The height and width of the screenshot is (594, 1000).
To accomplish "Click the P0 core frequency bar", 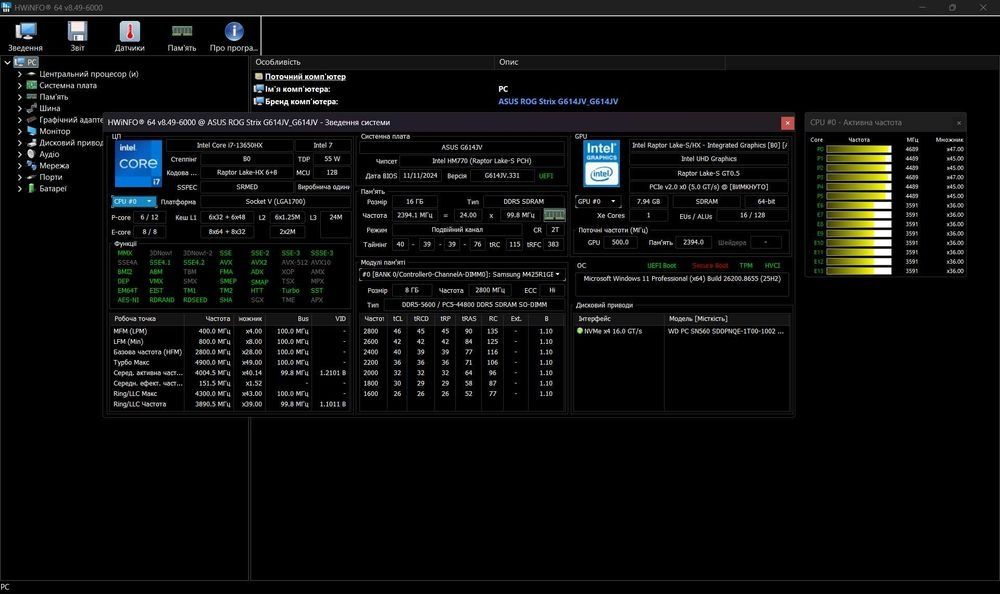I will [x=858, y=149].
